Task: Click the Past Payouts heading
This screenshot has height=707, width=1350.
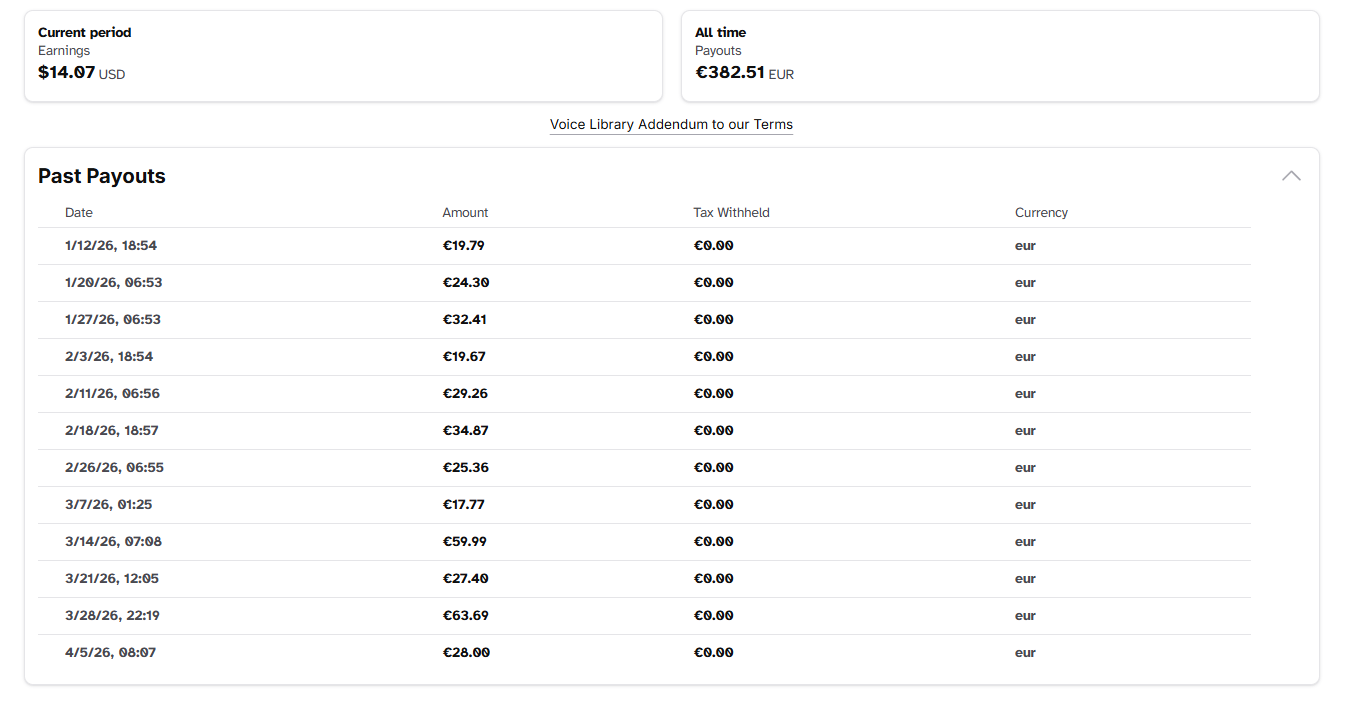Action: pos(101,176)
